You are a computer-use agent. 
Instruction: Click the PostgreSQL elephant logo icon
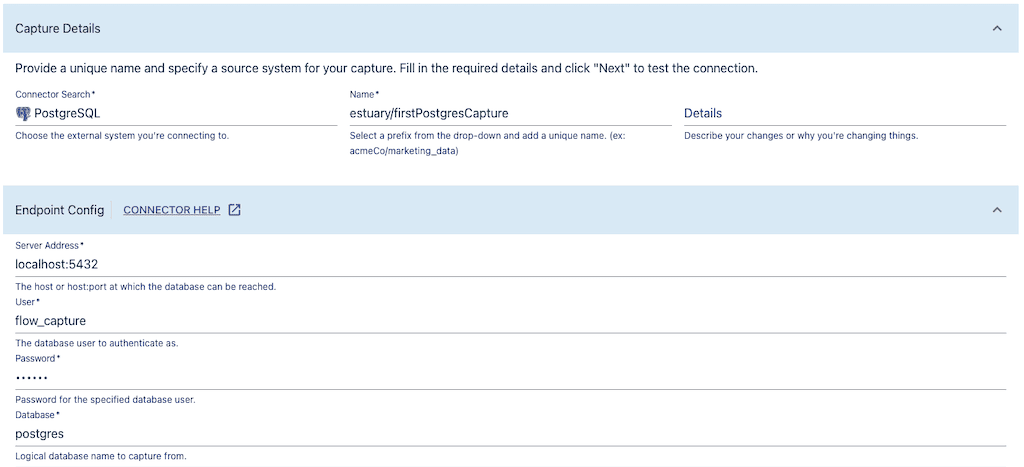(x=23, y=113)
